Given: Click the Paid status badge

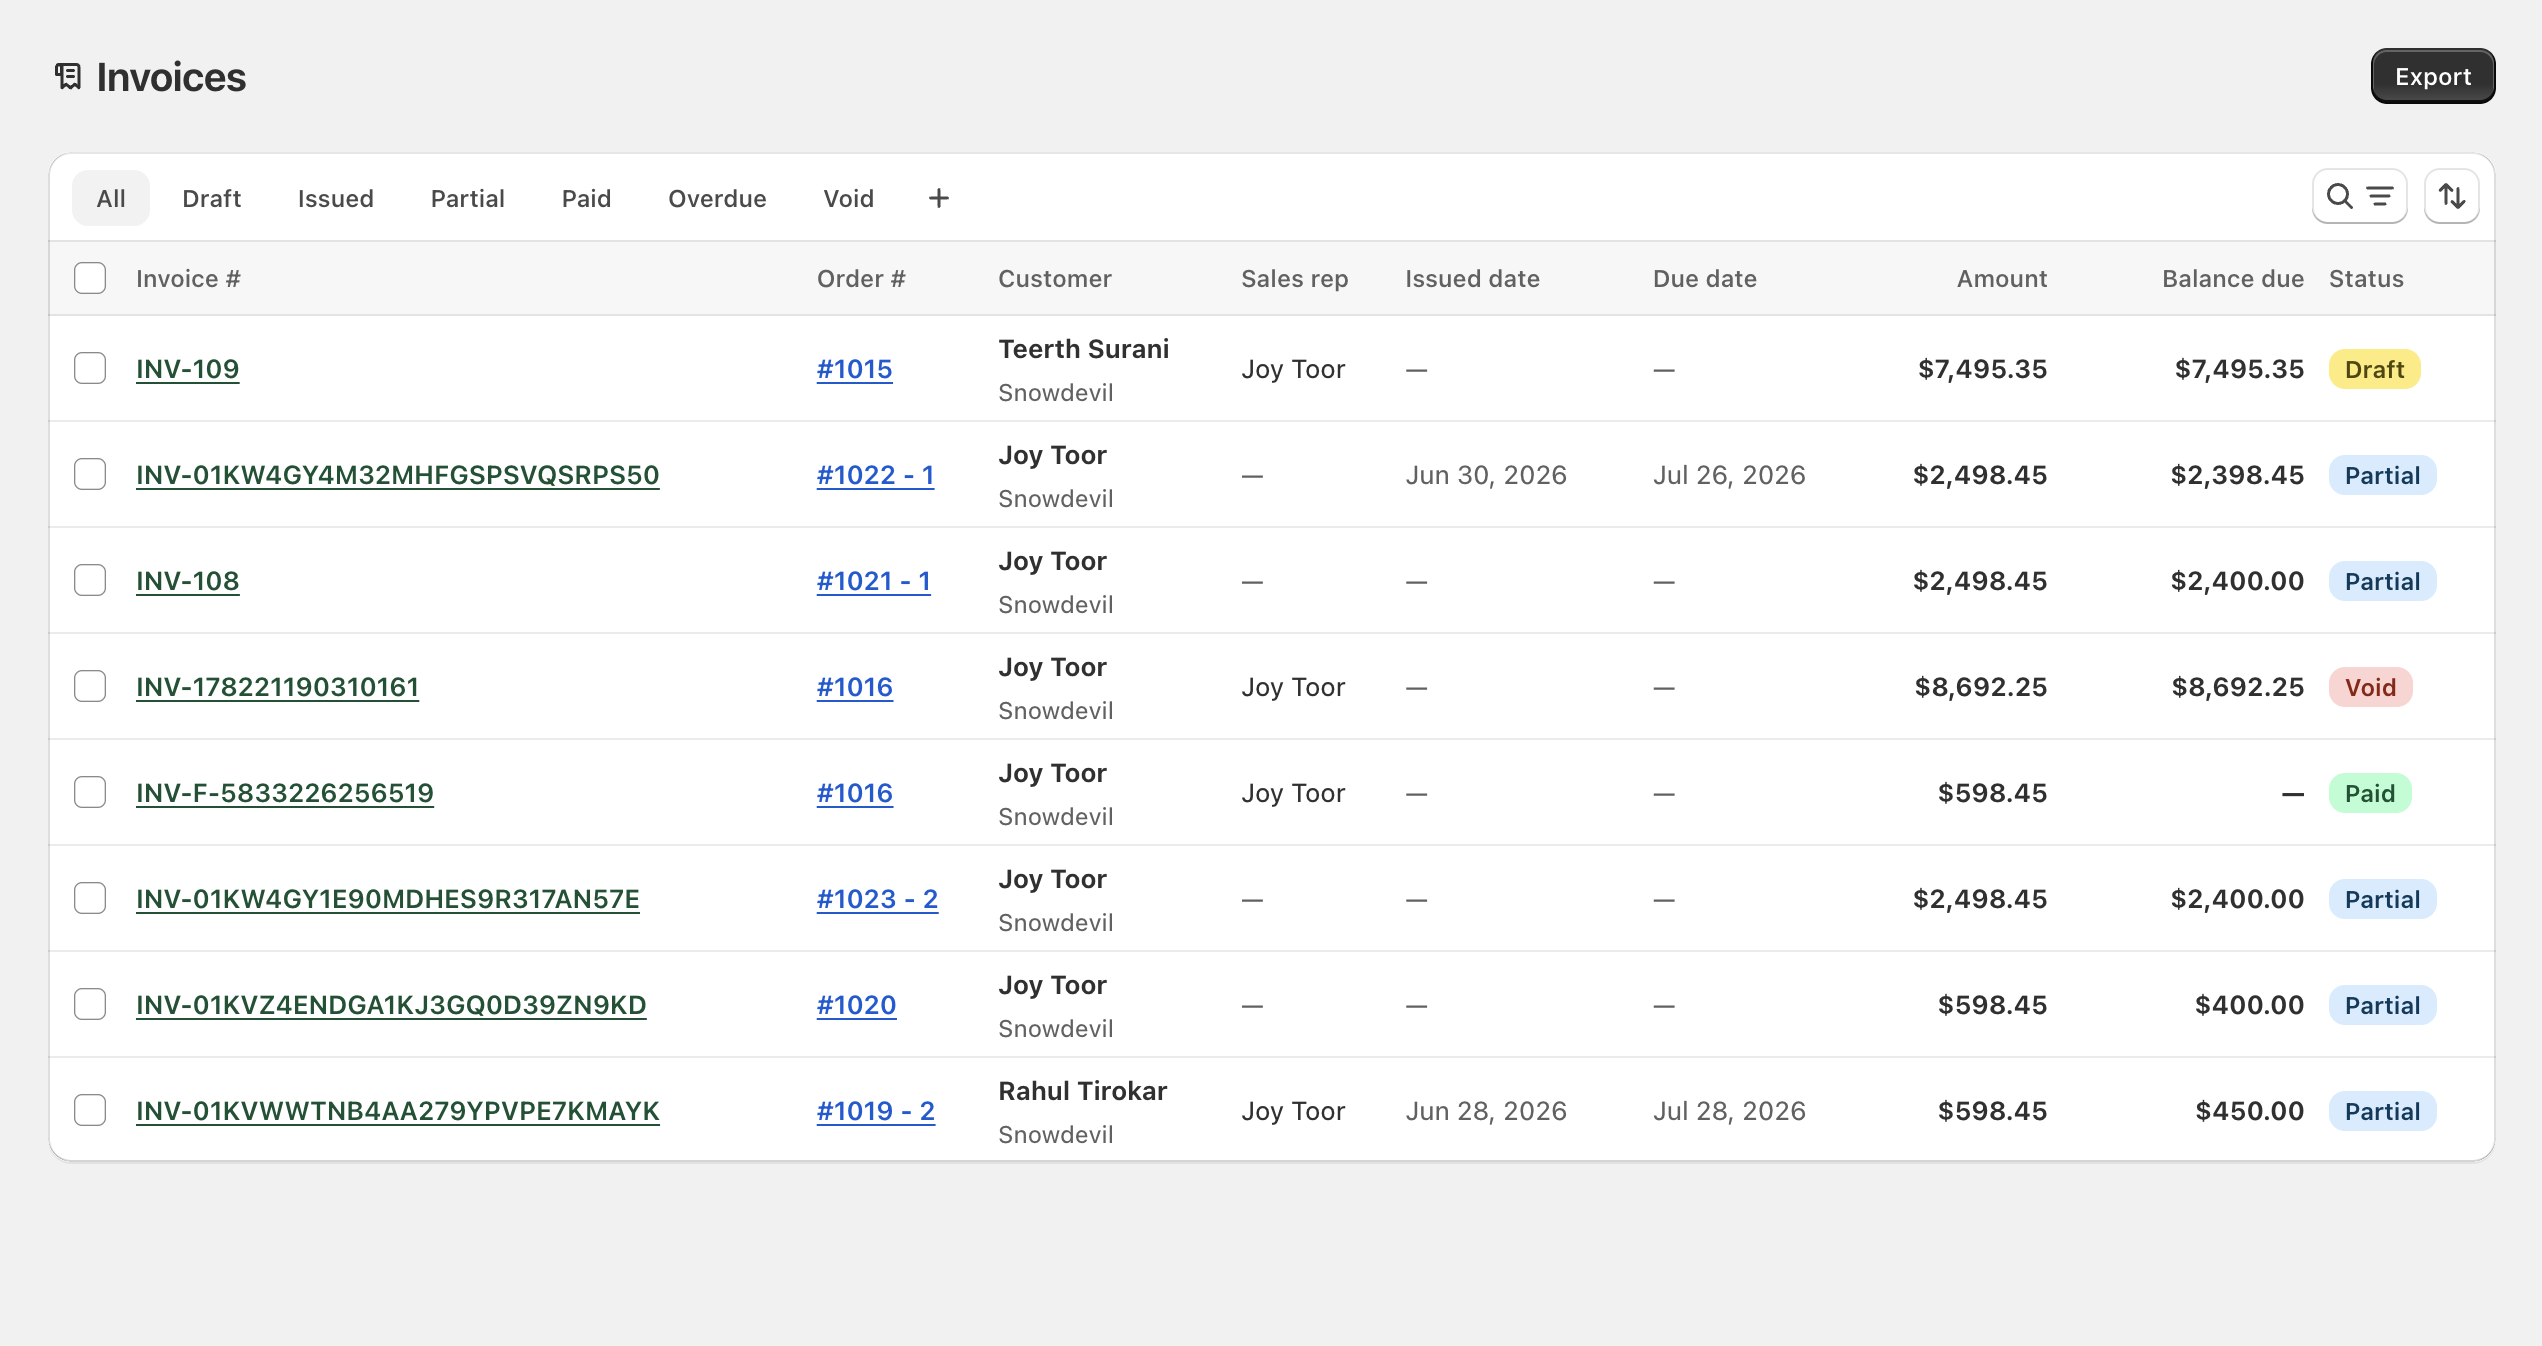Looking at the screenshot, I should tap(2370, 793).
